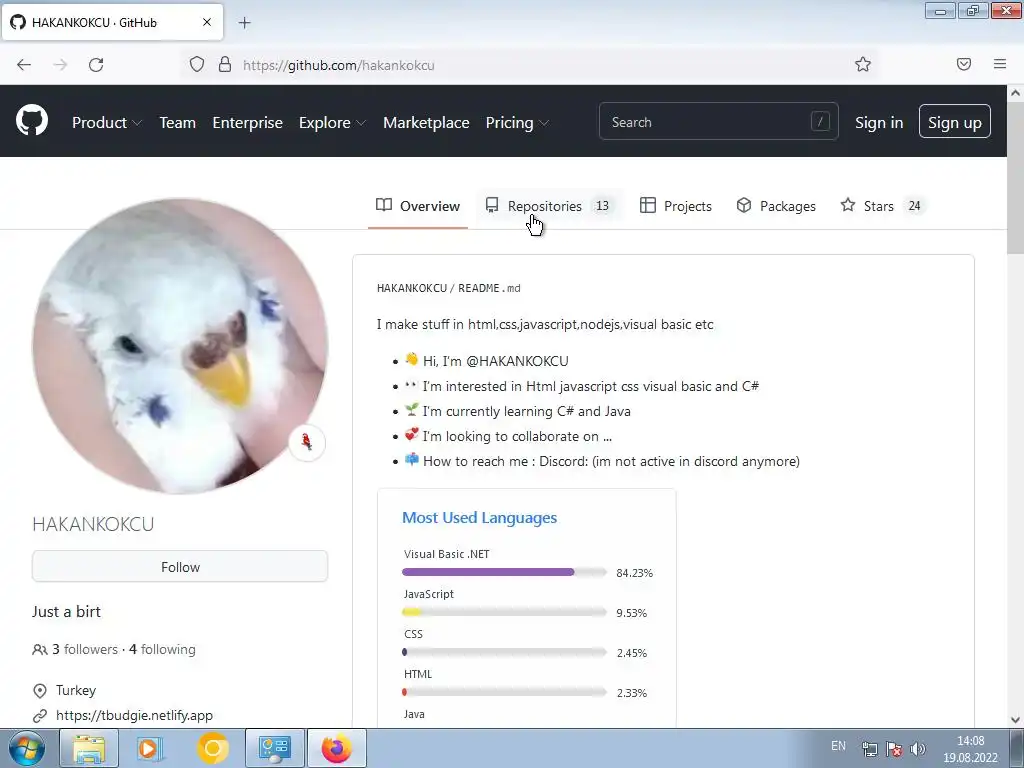This screenshot has width=1024, height=768.
Task: Click the Firefox icon in the taskbar
Action: (336, 748)
